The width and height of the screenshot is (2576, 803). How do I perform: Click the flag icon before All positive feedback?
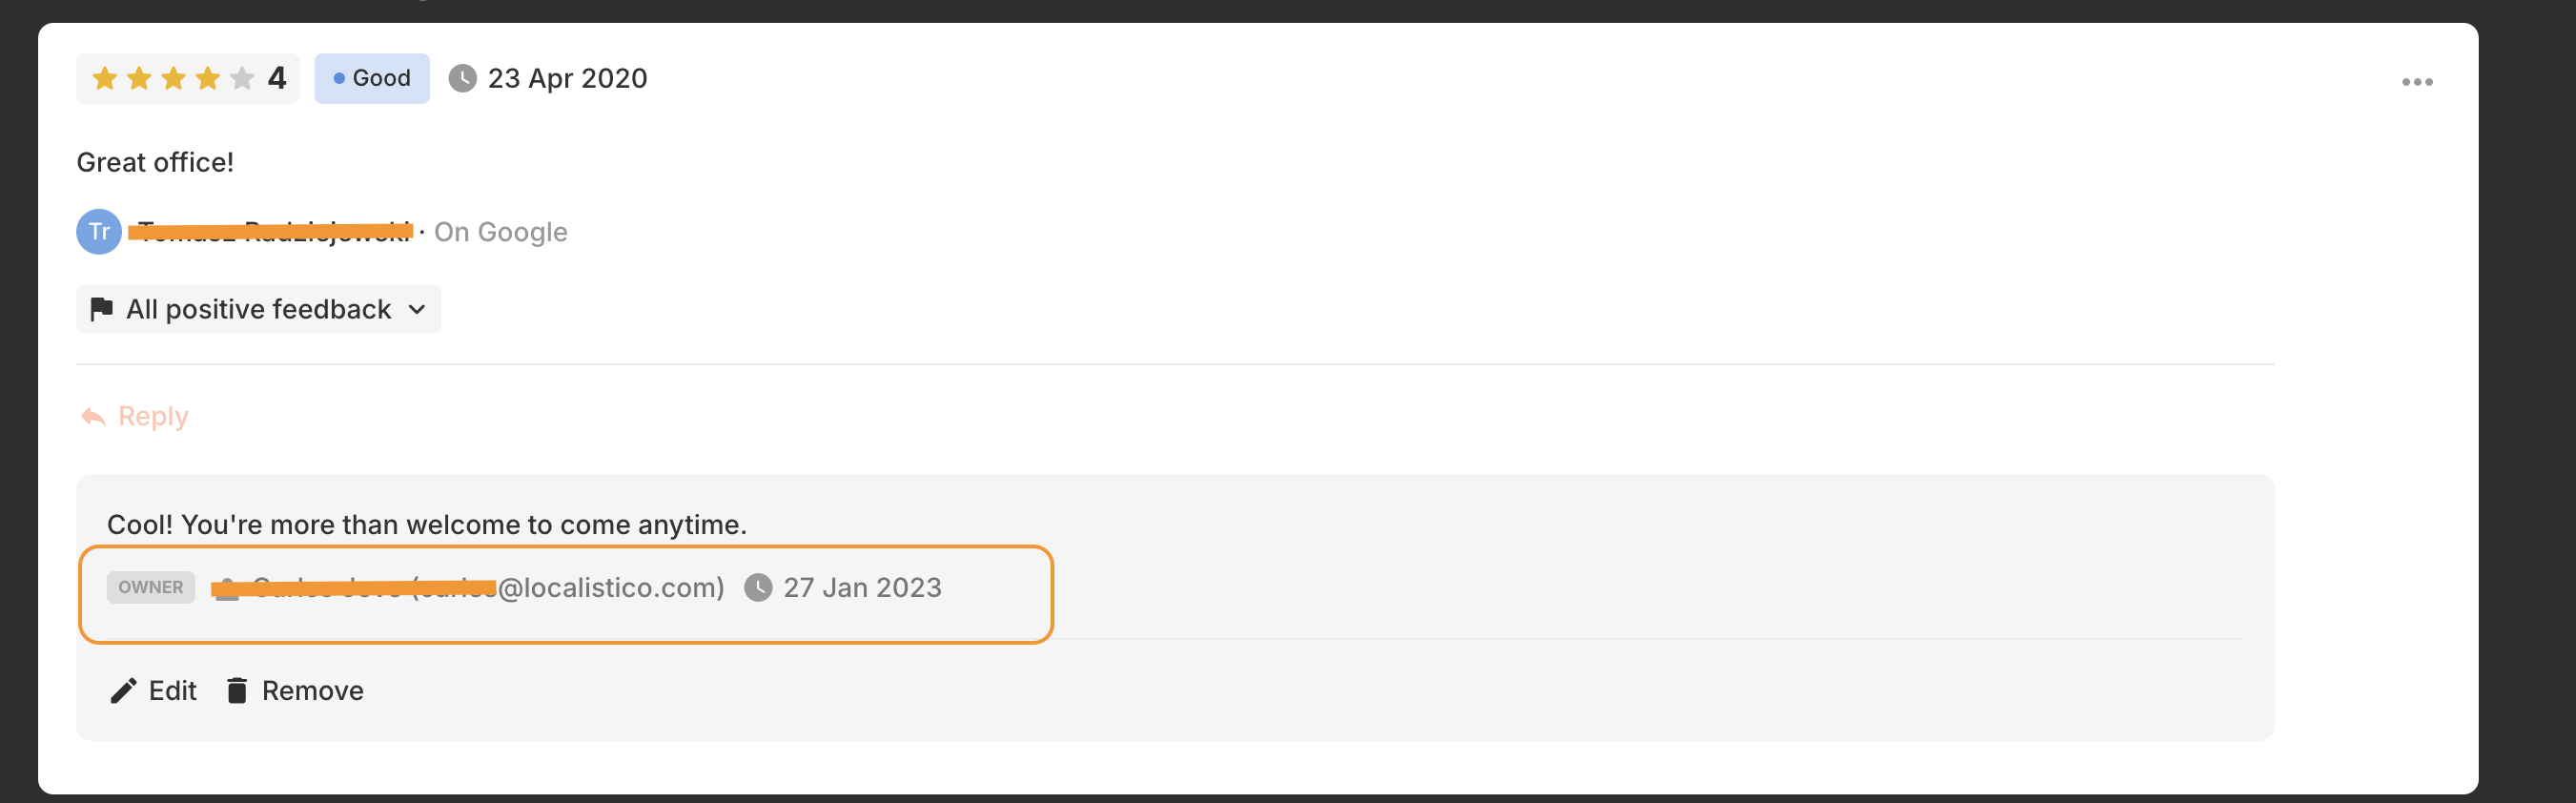(101, 309)
